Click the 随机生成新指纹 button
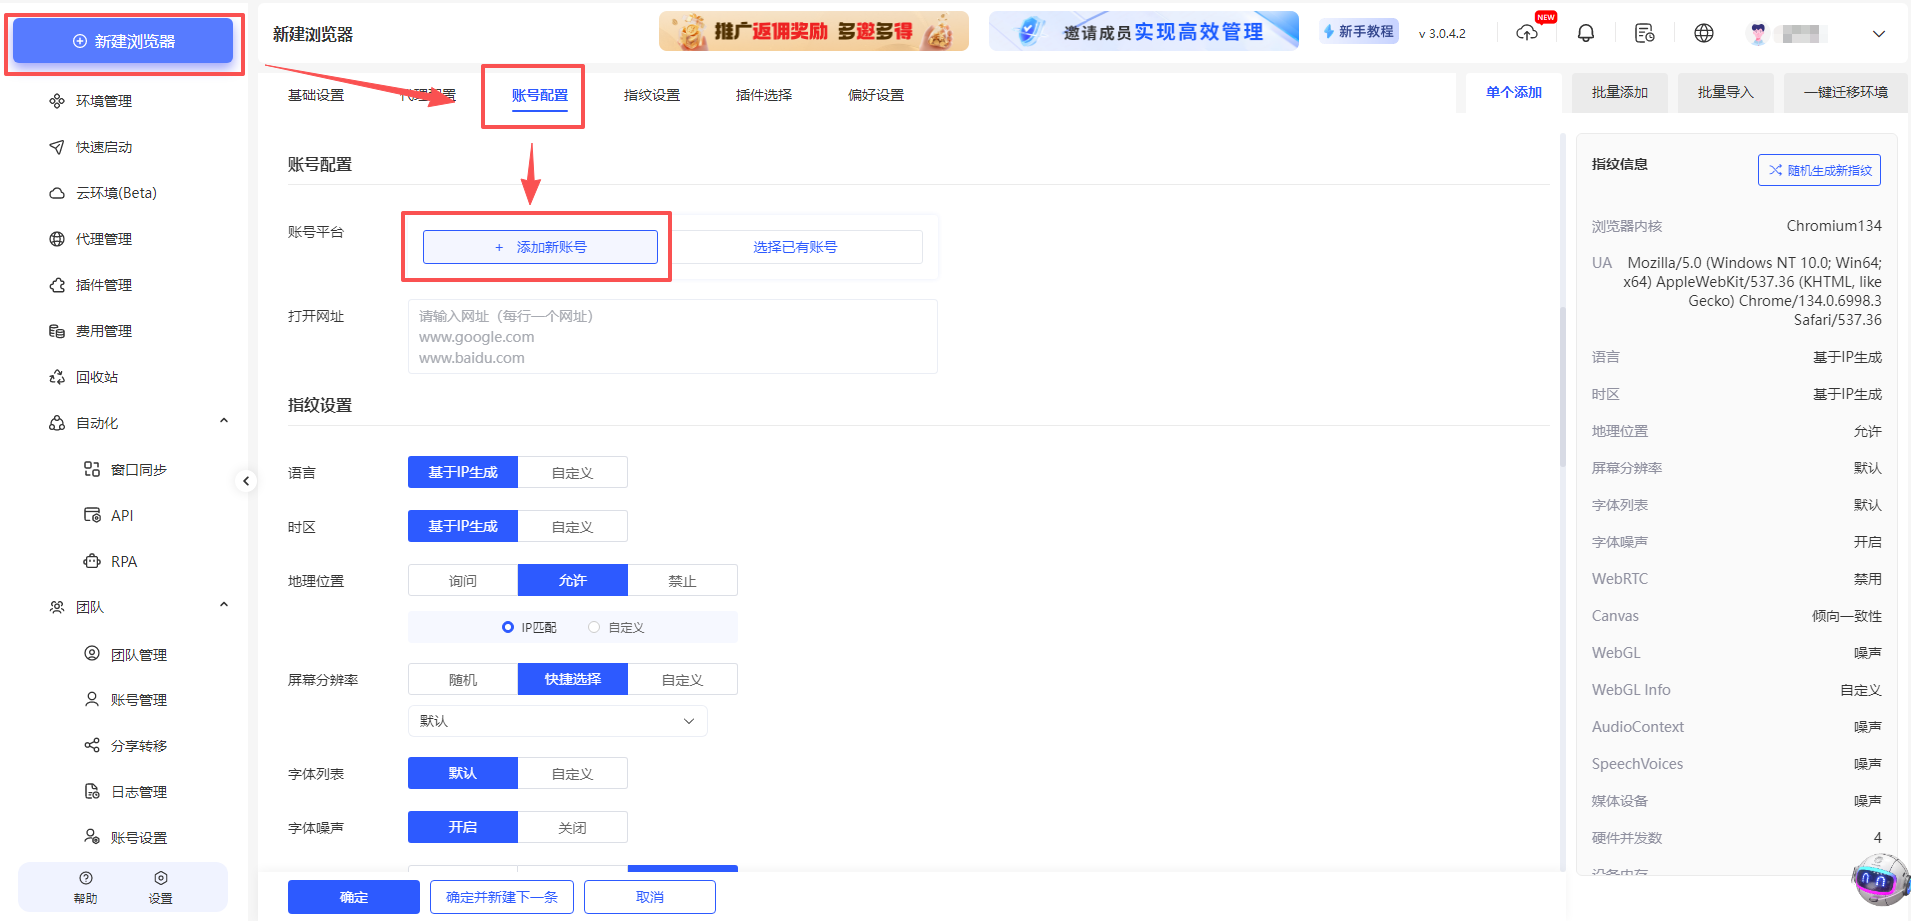Image resolution: width=1911 pixels, height=921 pixels. click(x=1819, y=170)
